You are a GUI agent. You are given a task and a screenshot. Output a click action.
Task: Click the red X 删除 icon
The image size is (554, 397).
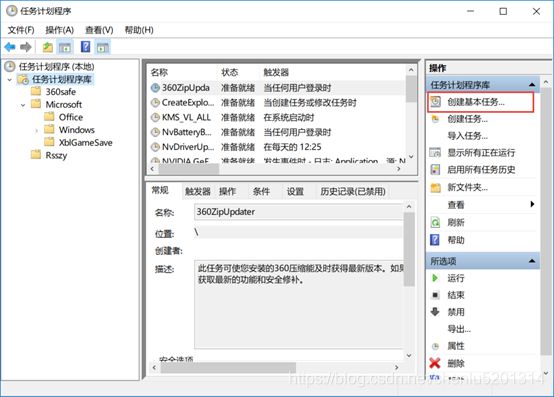(435, 363)
